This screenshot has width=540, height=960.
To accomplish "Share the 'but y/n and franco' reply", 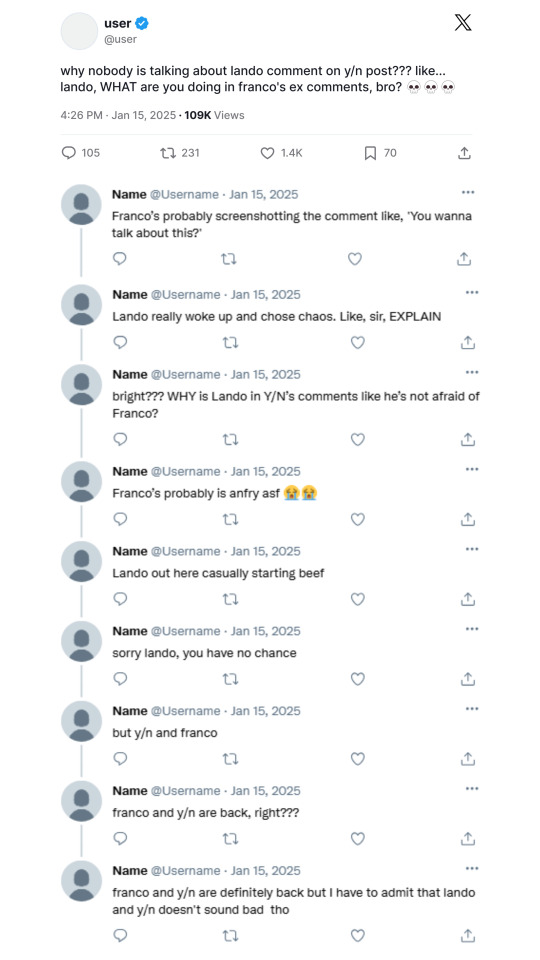I will click(468, 759).
